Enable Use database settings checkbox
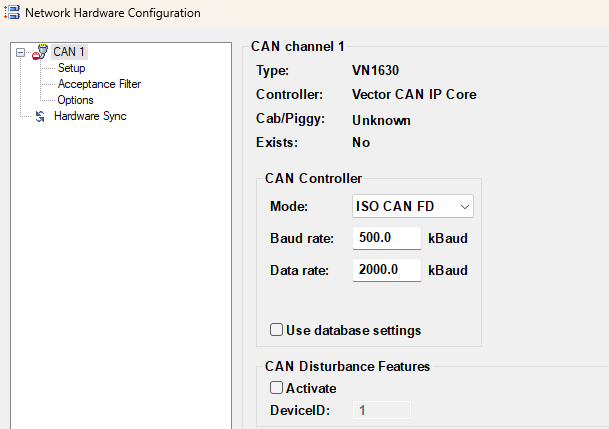Screen dimensions: 609x429 click(276, 330)
